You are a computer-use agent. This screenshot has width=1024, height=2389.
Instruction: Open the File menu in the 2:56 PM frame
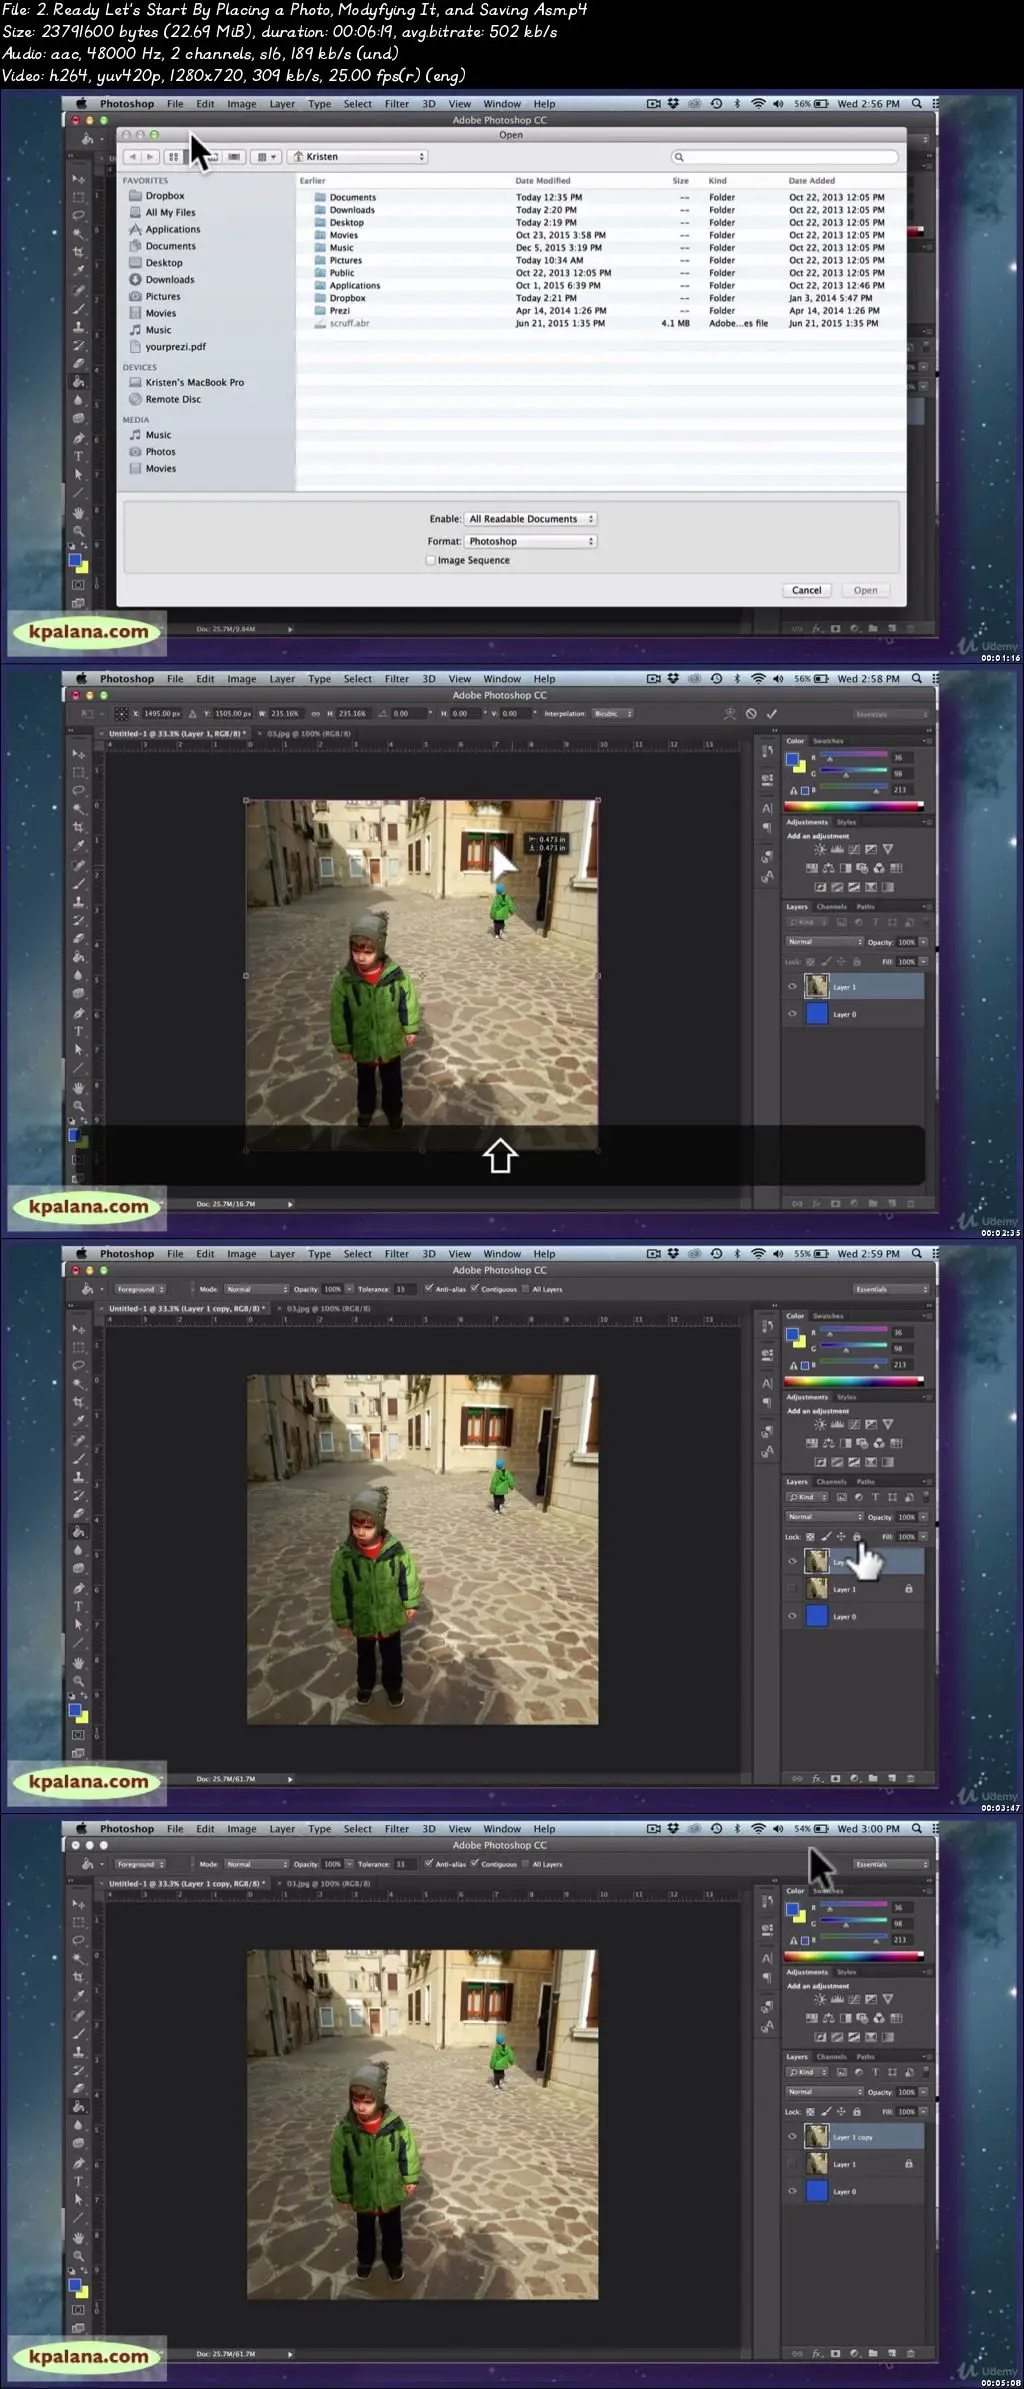(x=175, y=103)
